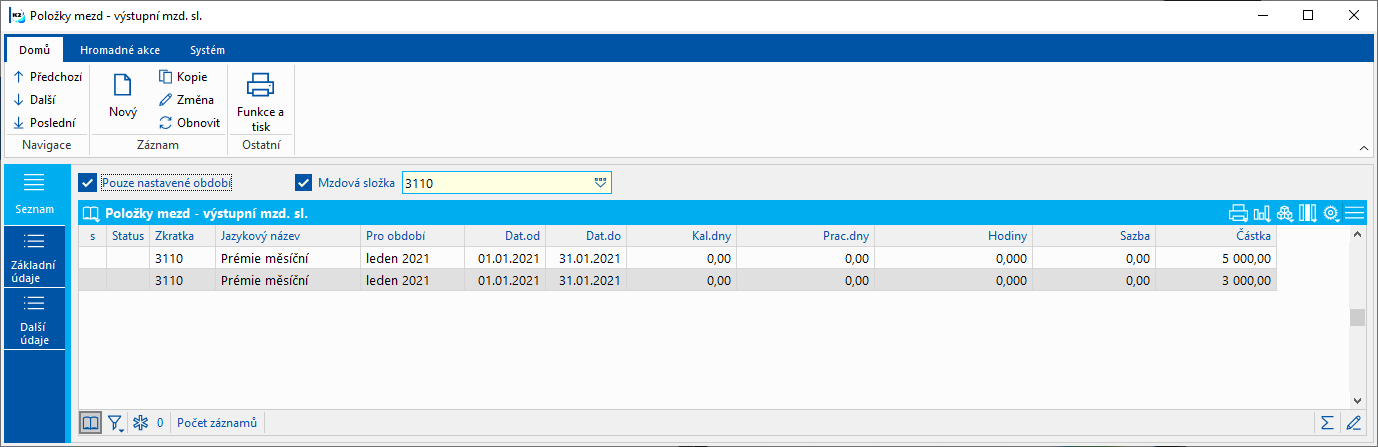Expand the Mzdová složka dropdown arrow

tap(600, 183)
